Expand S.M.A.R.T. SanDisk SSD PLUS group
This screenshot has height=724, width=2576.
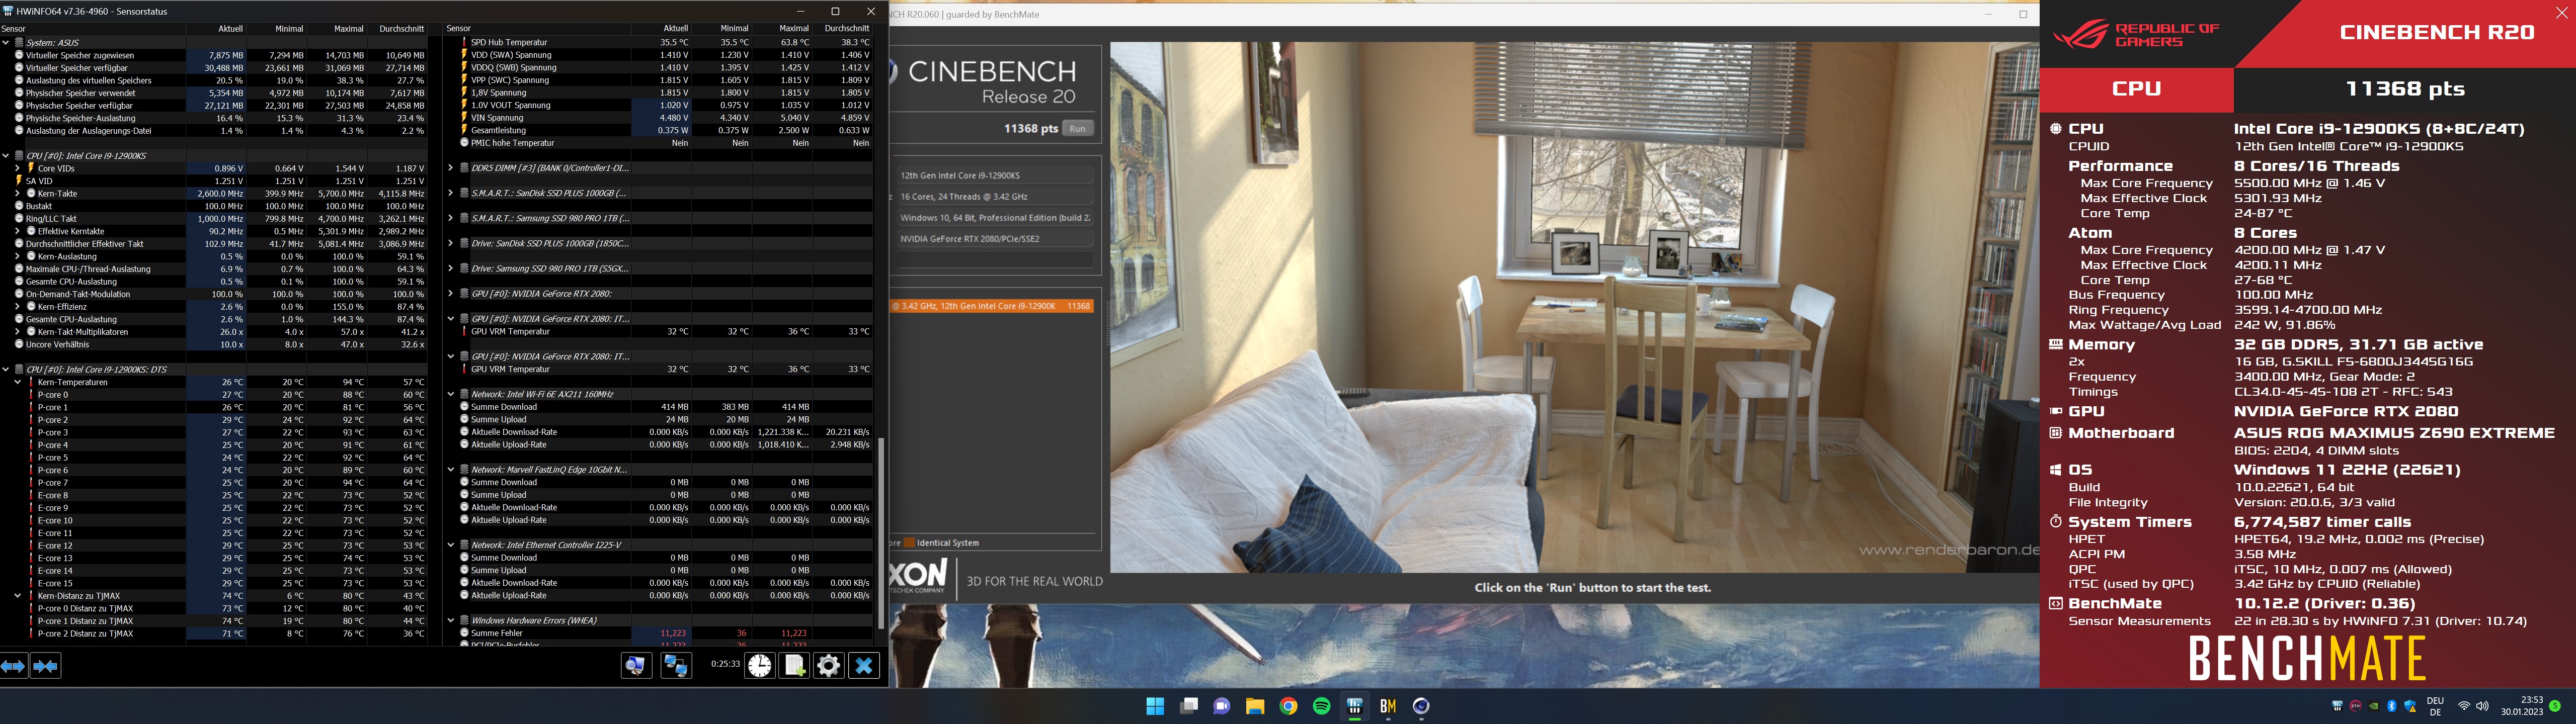pyautogui.click(x=451, y=193)
